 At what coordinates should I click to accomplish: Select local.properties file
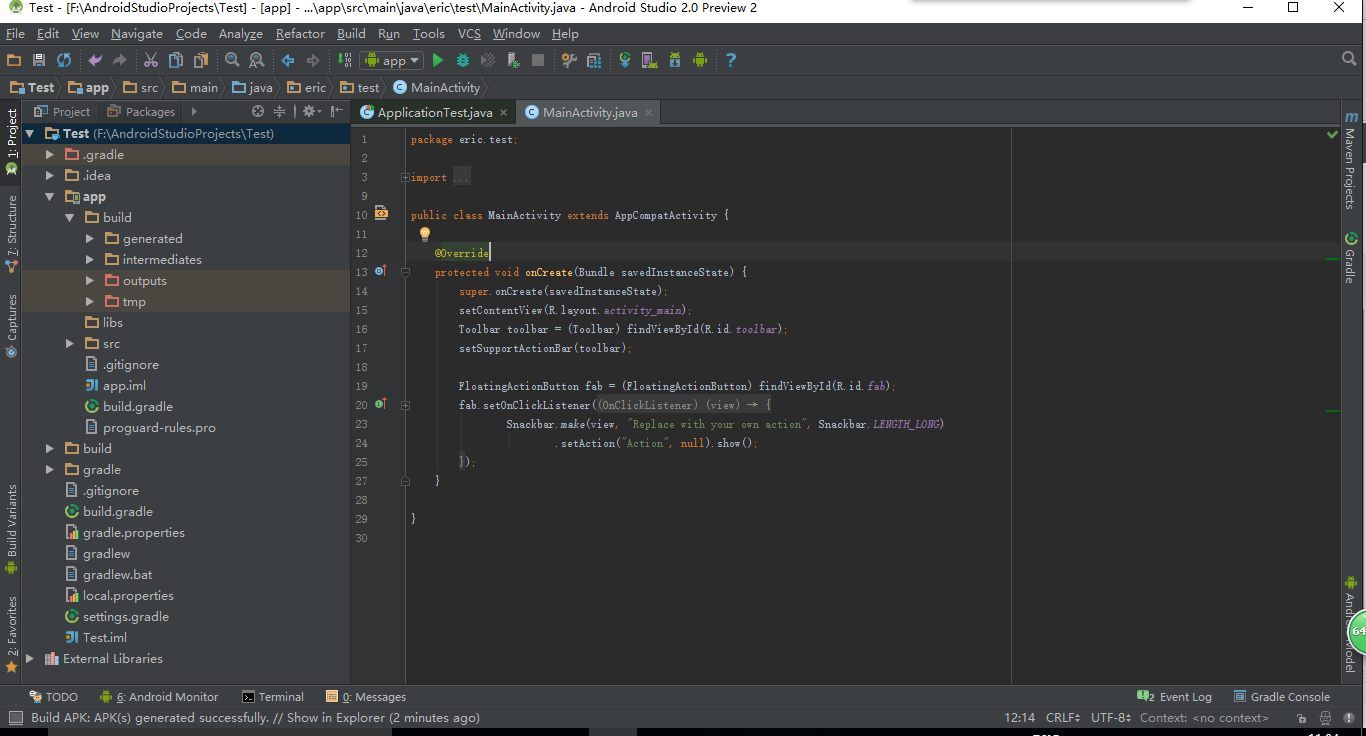[118, 595]
